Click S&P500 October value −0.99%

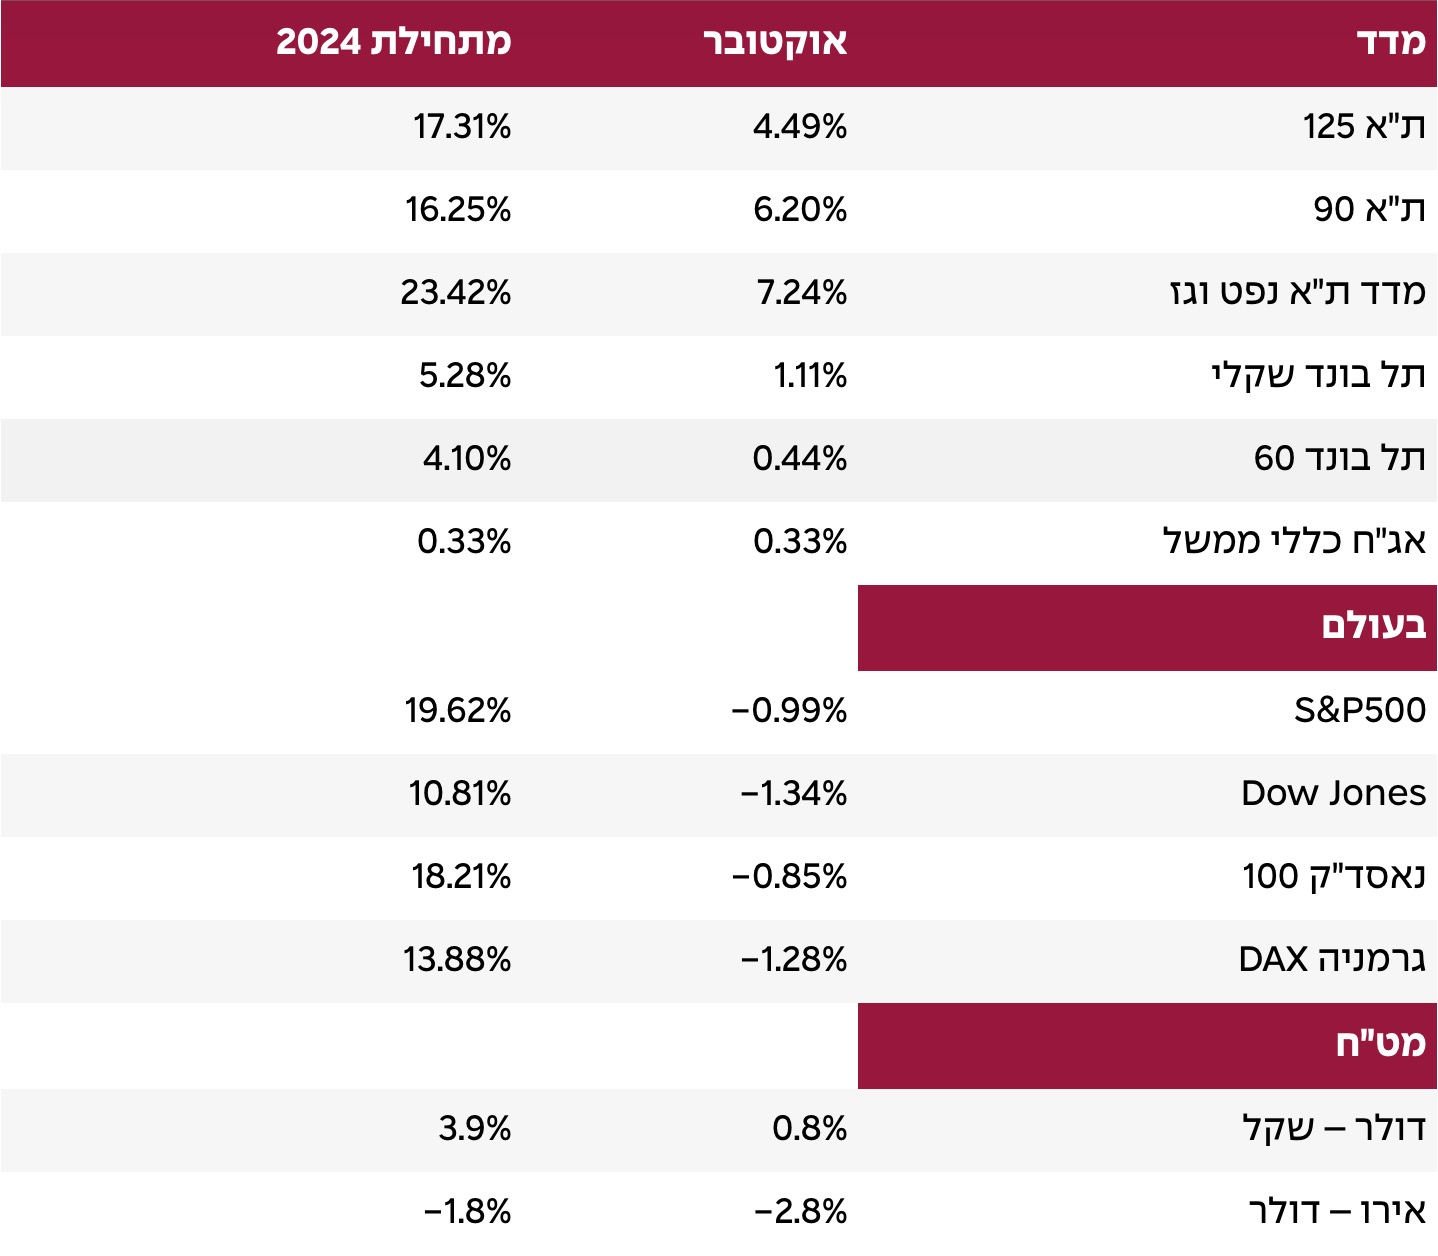click(x=789, y=711)
